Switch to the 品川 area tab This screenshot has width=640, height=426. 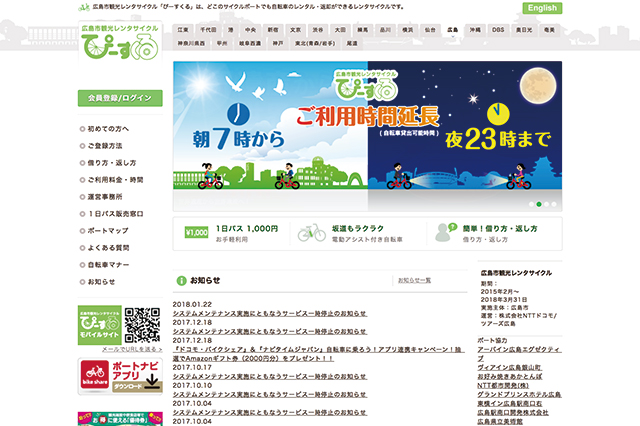coord(385,30)
